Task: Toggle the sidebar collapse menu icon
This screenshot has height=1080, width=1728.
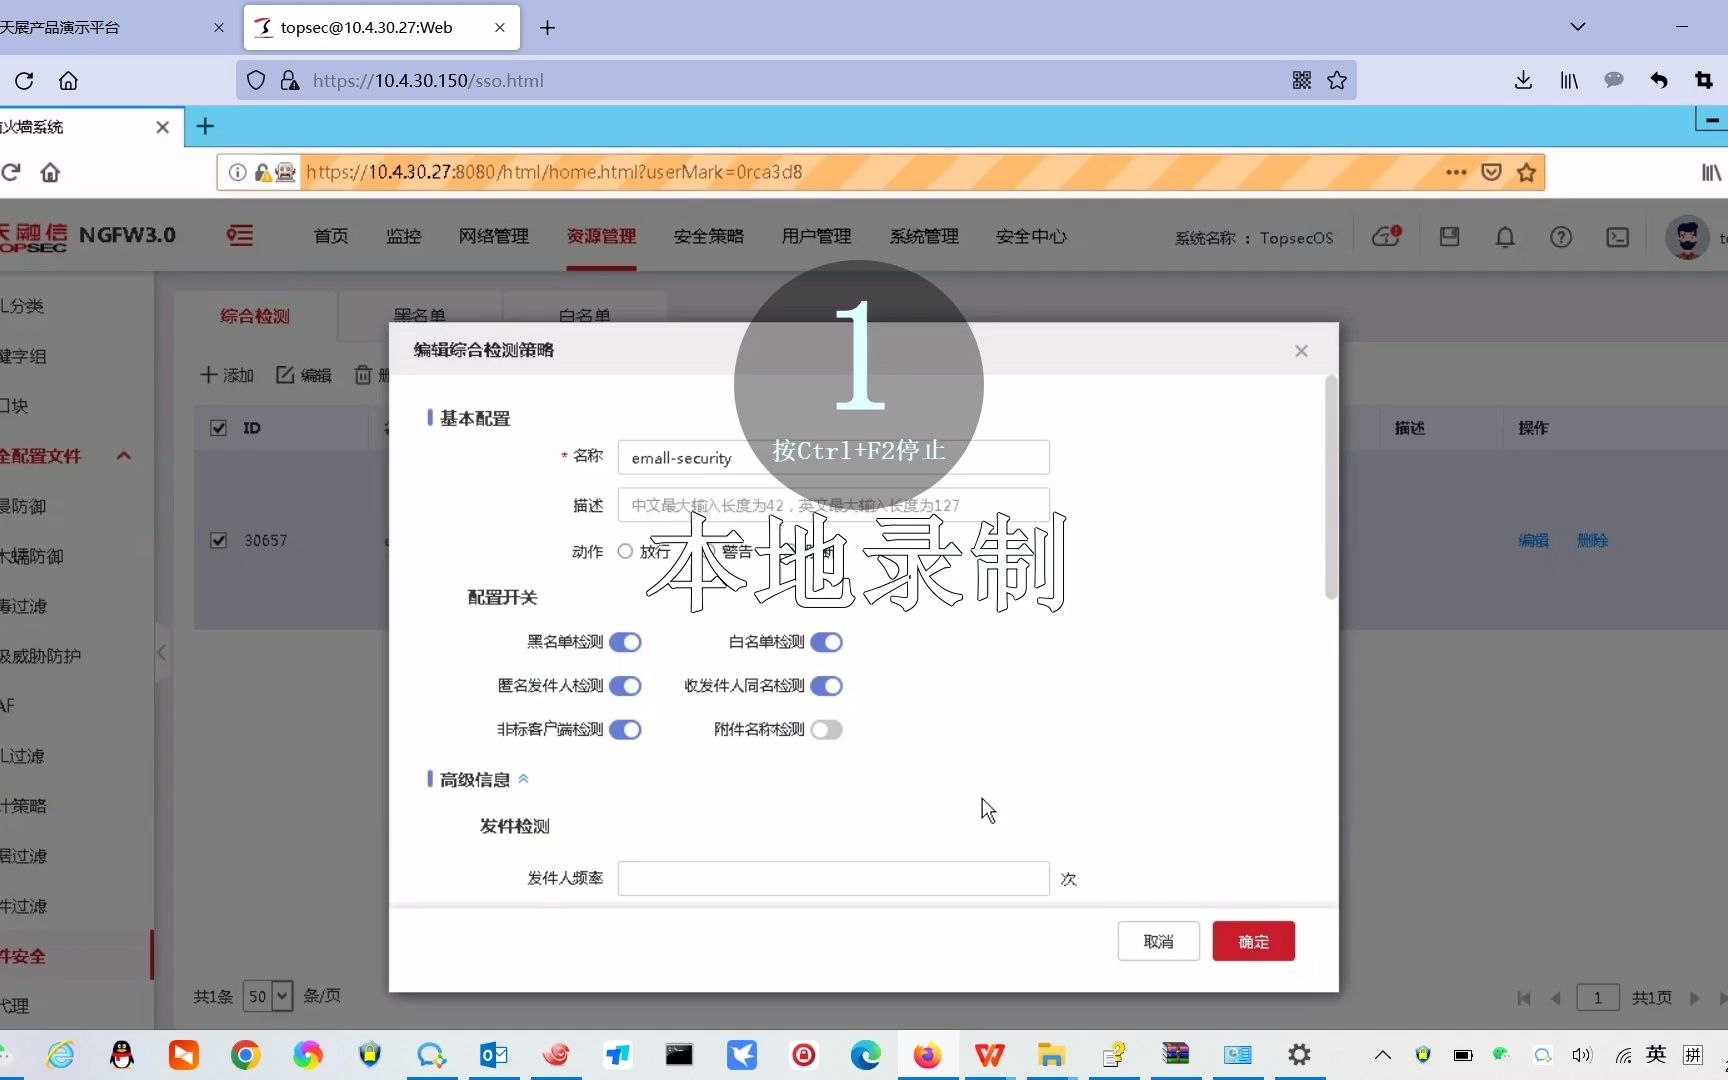Action: point(239,236)
